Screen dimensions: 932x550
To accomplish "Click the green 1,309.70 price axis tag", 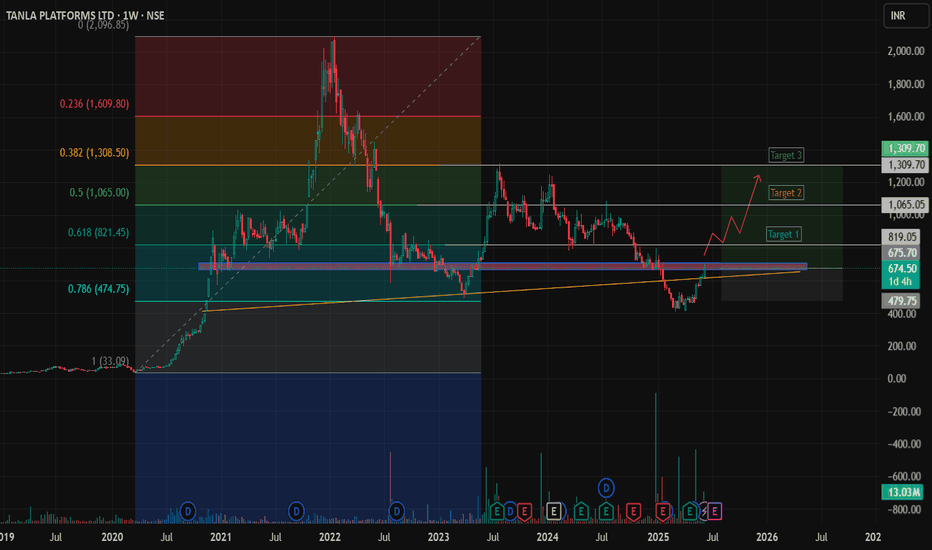I will tap(905, 148).
